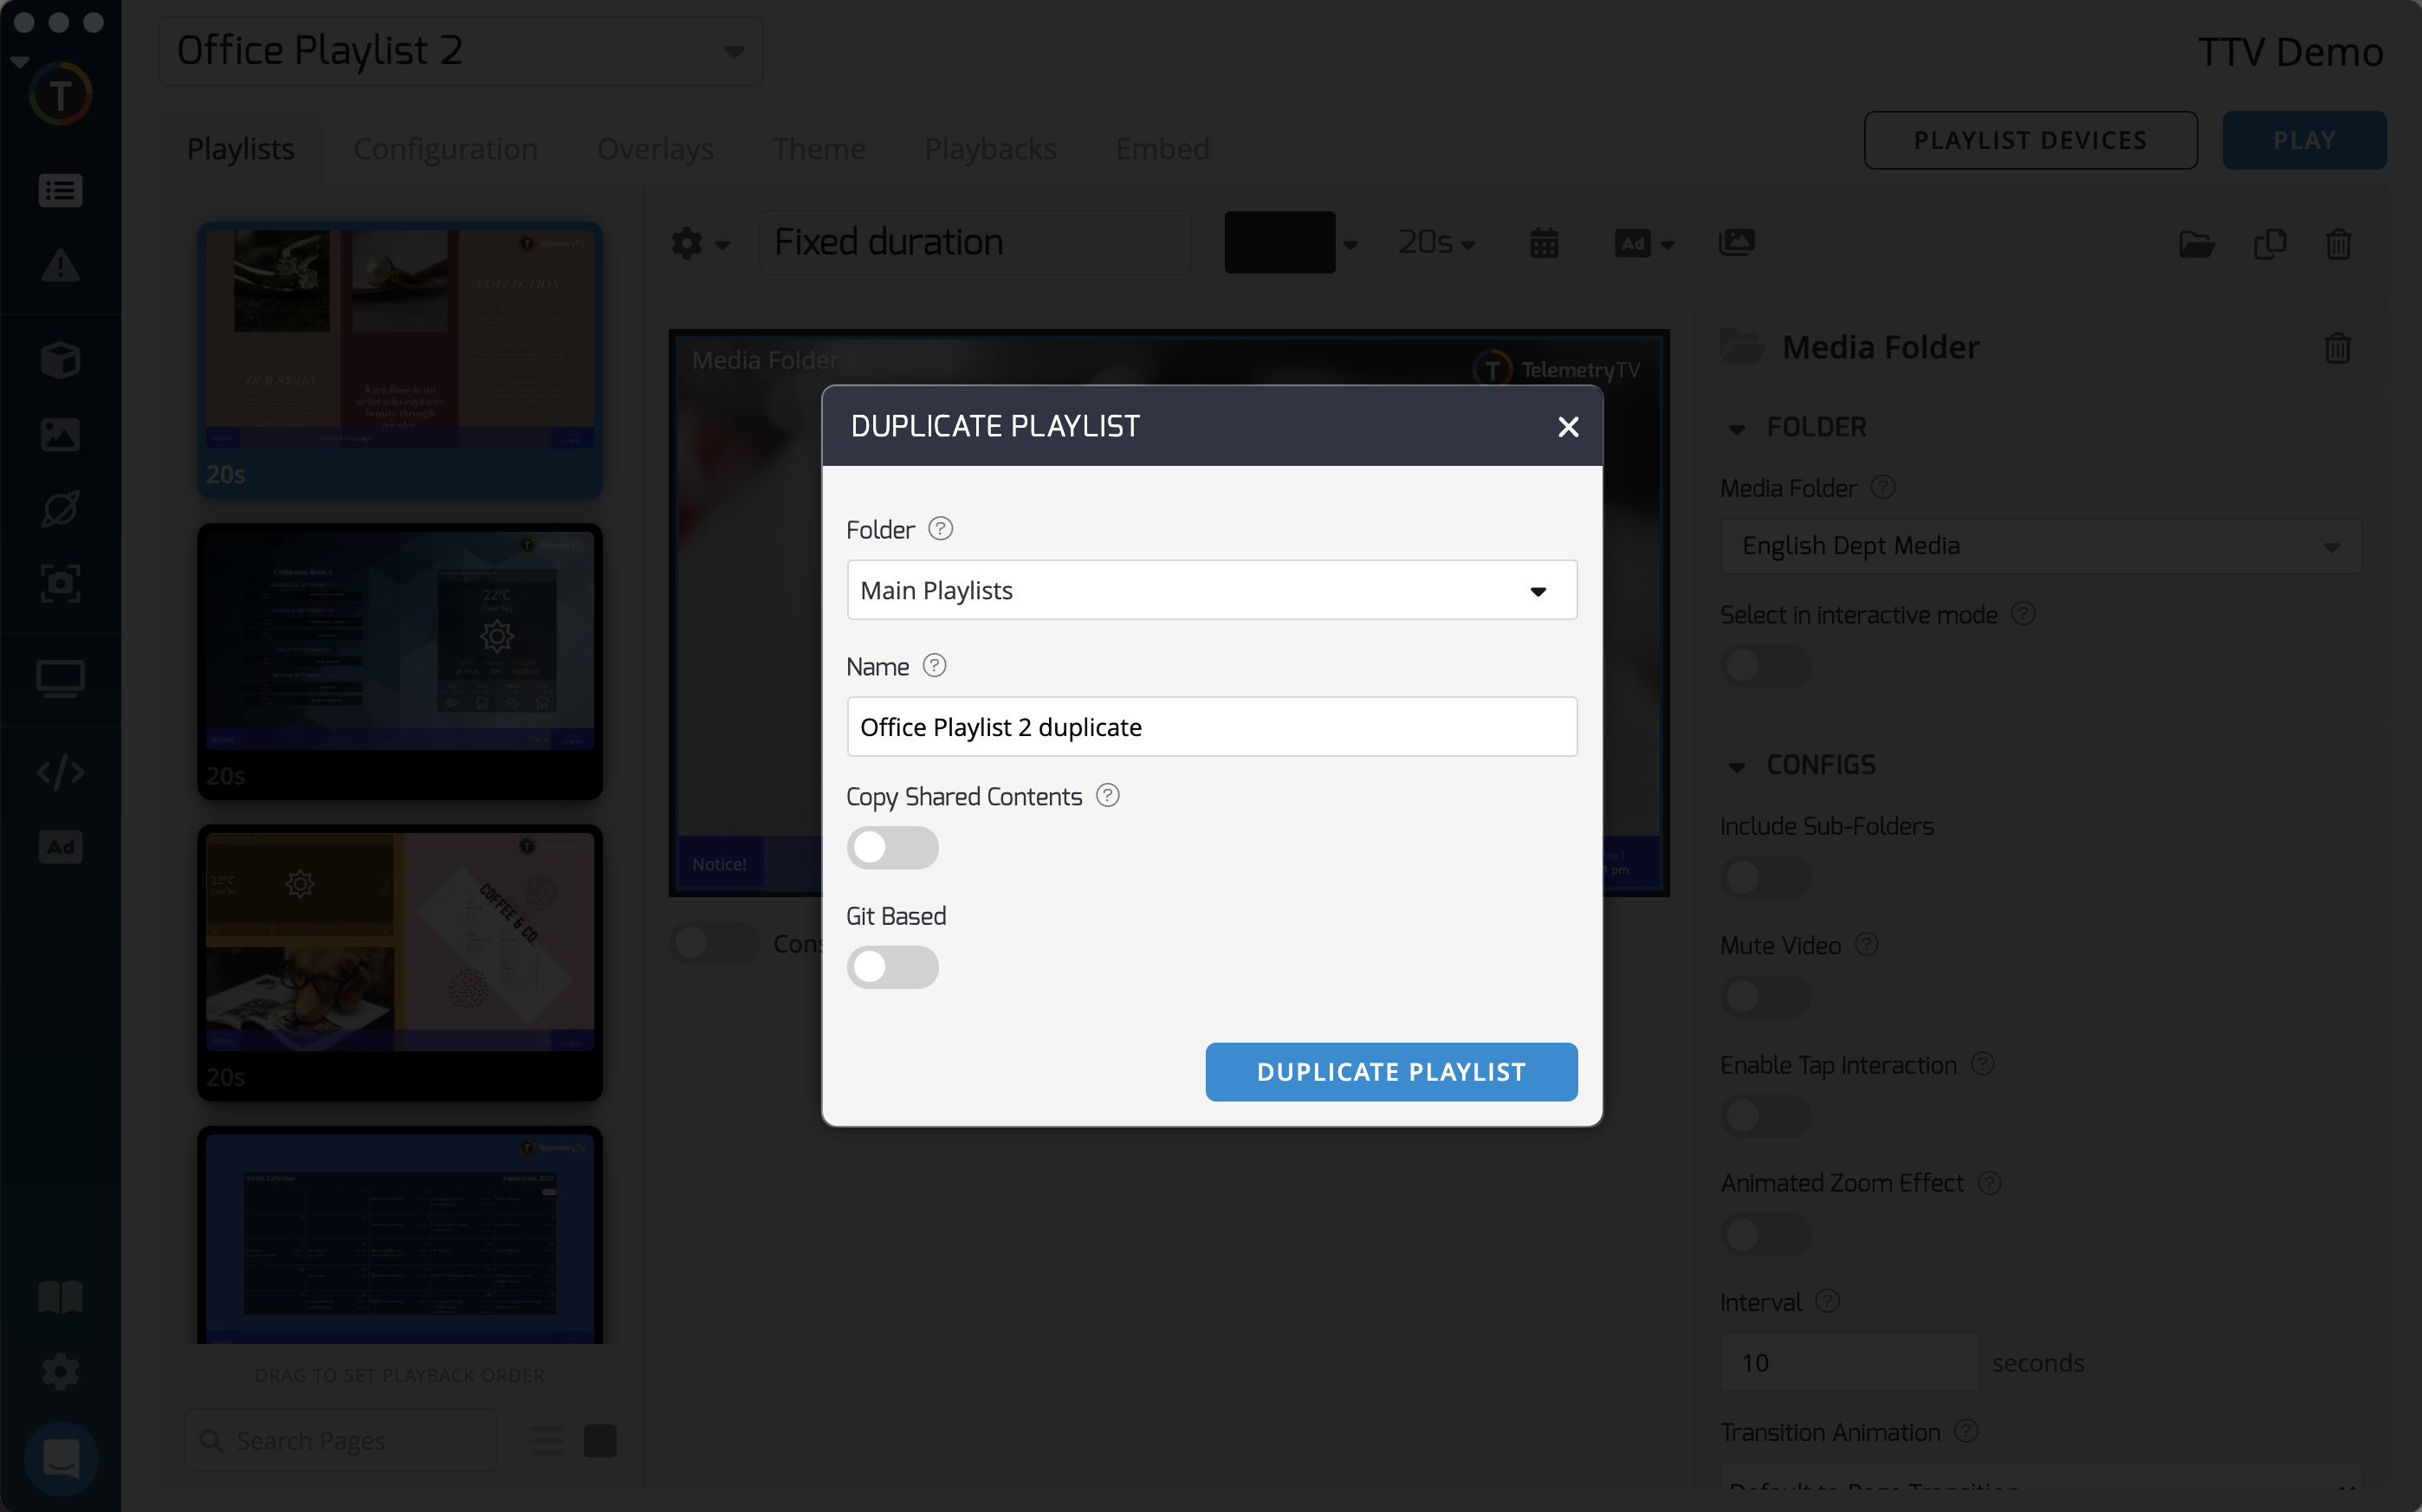
Task: Click the code brackets sidebar icon
Action: point(60,772)
